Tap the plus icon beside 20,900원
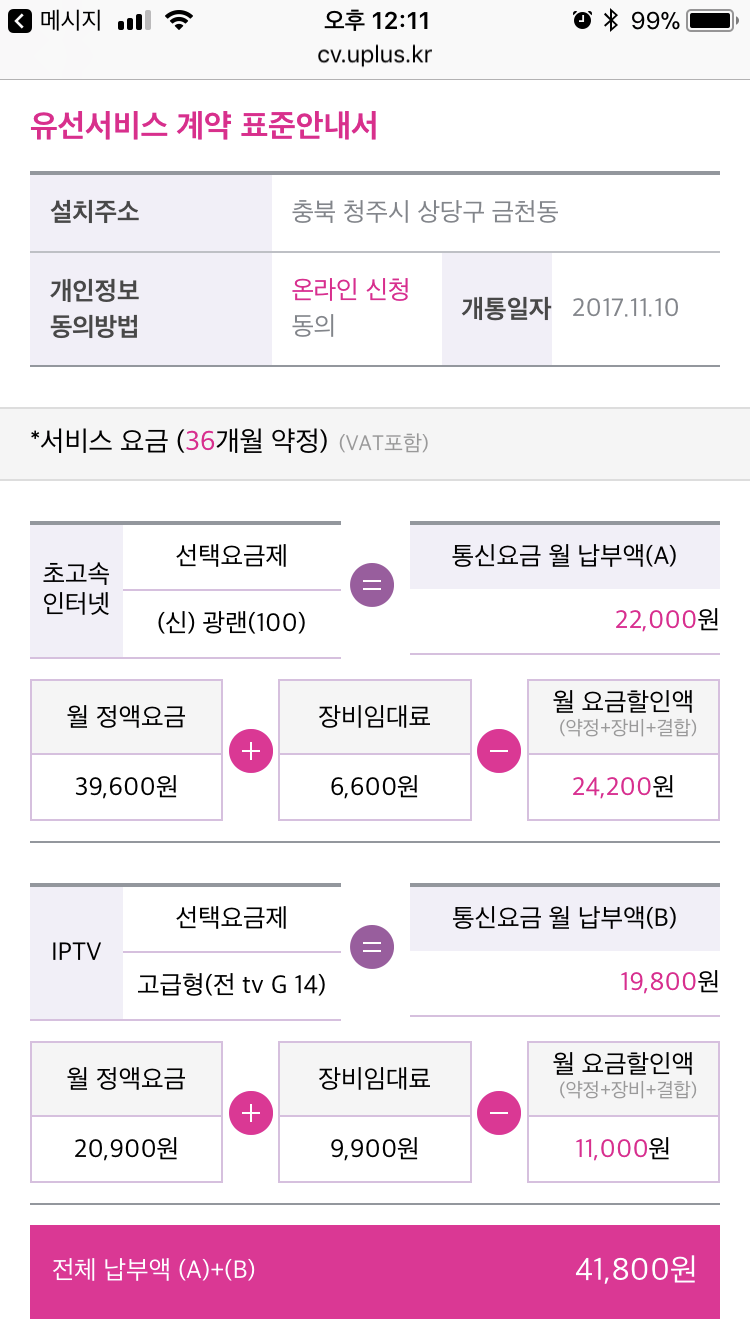The height and width of the screenshot is (1334, 750). 251,1113
